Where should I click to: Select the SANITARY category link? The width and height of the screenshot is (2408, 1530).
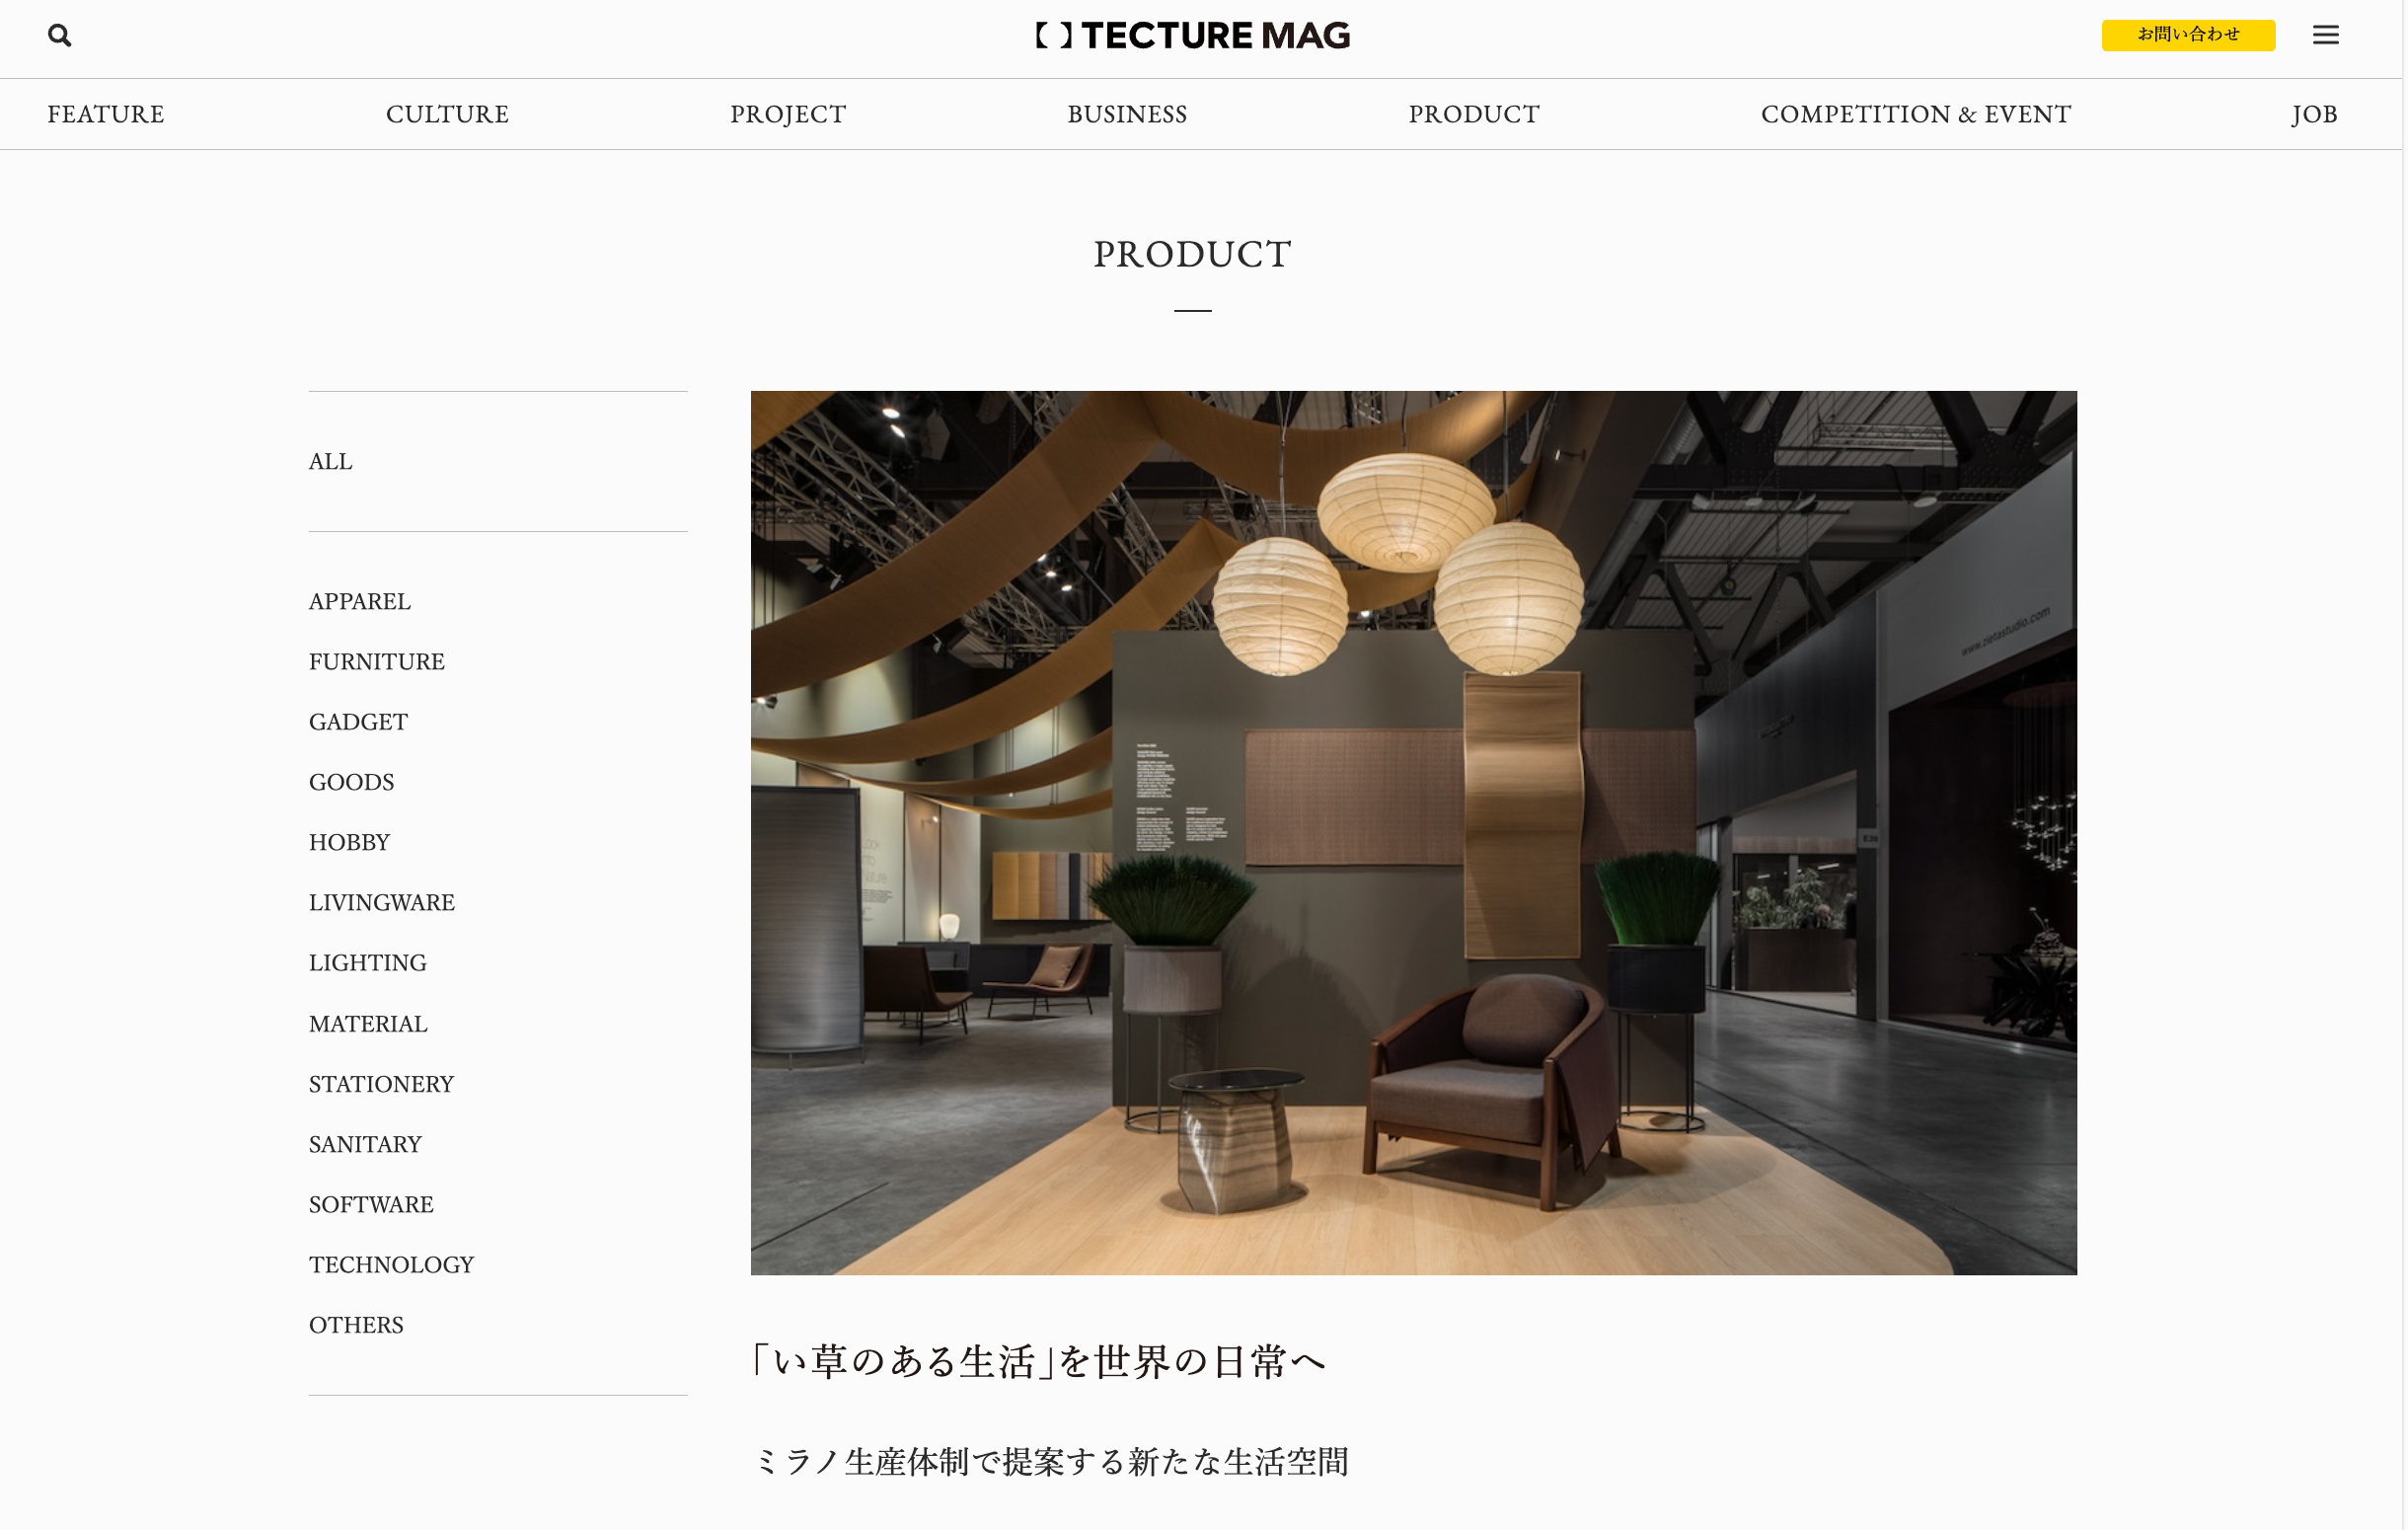(x=365, y=1144)
